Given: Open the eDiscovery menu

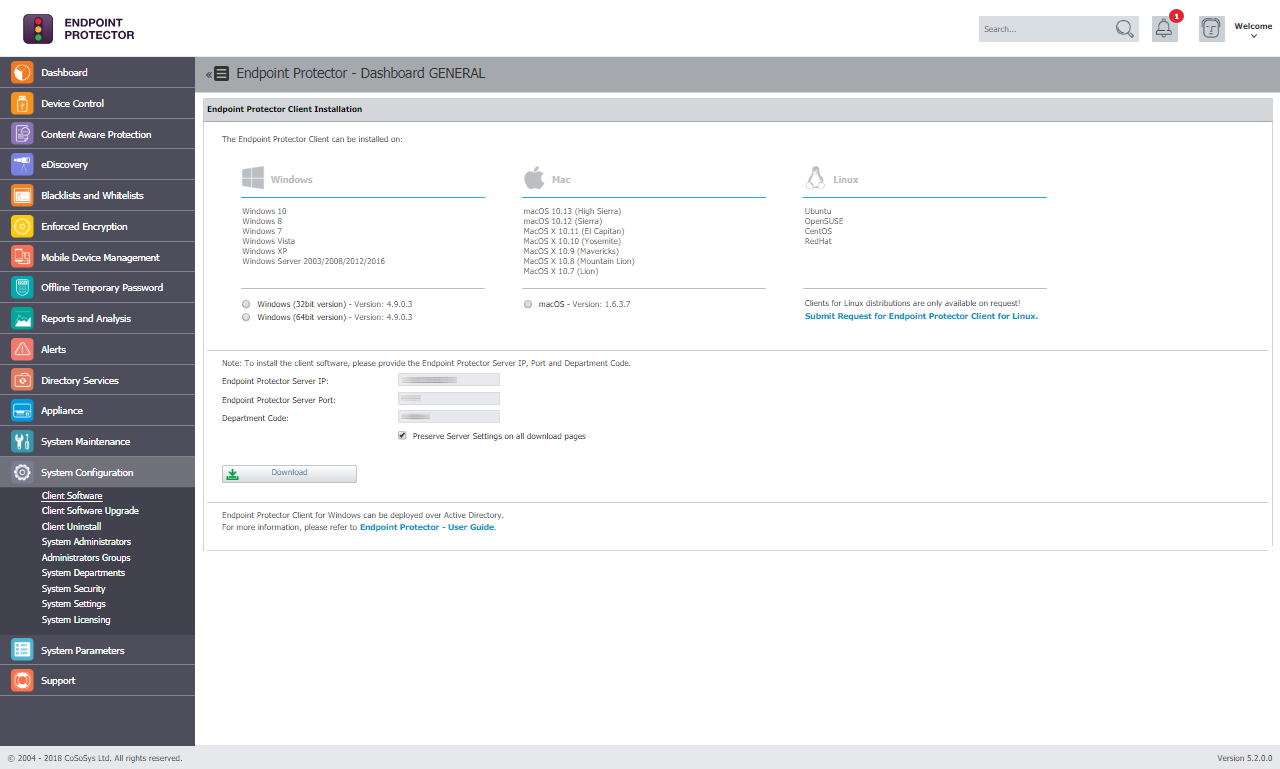Looking at the screenshot, I should pos(97,164).
